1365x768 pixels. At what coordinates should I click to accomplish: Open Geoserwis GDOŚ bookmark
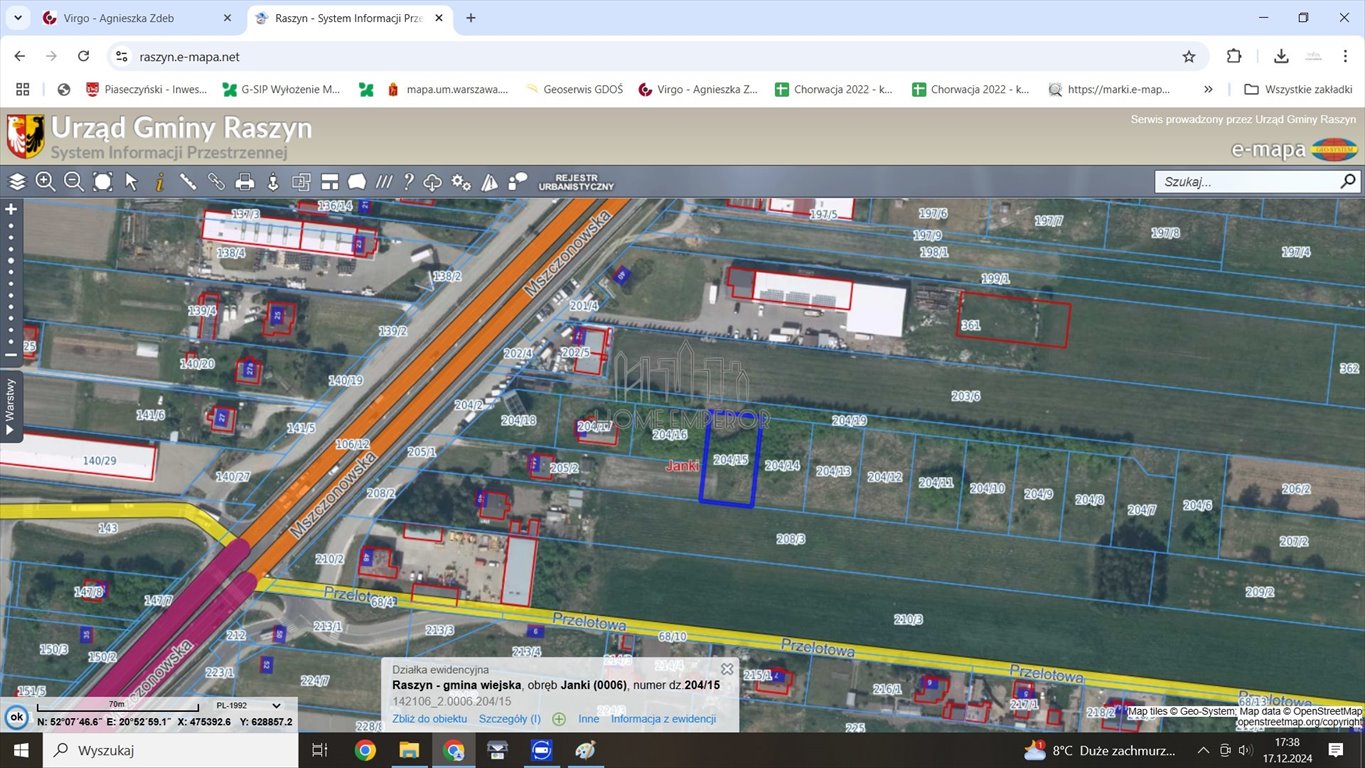point(575,89)
